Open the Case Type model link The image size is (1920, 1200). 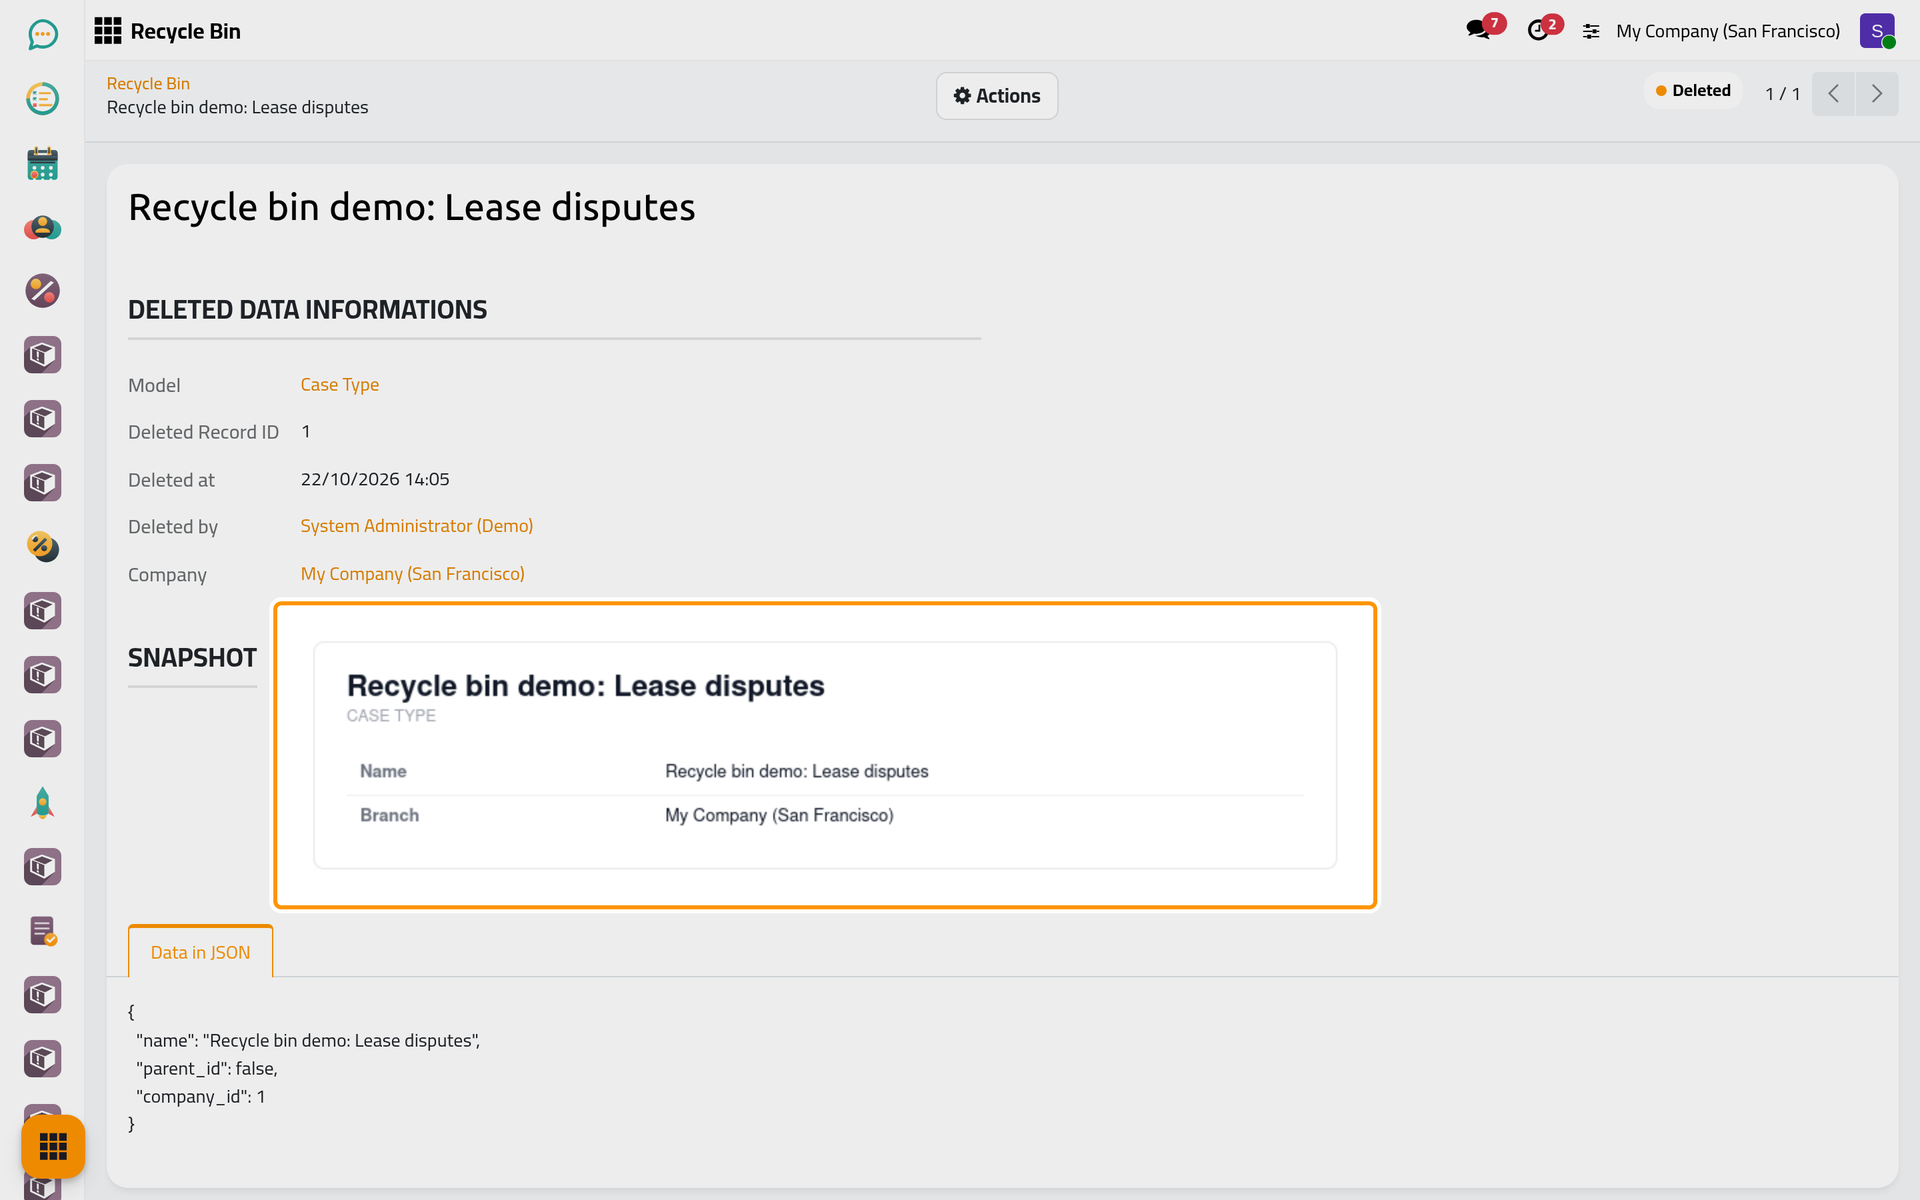point(340,385)
